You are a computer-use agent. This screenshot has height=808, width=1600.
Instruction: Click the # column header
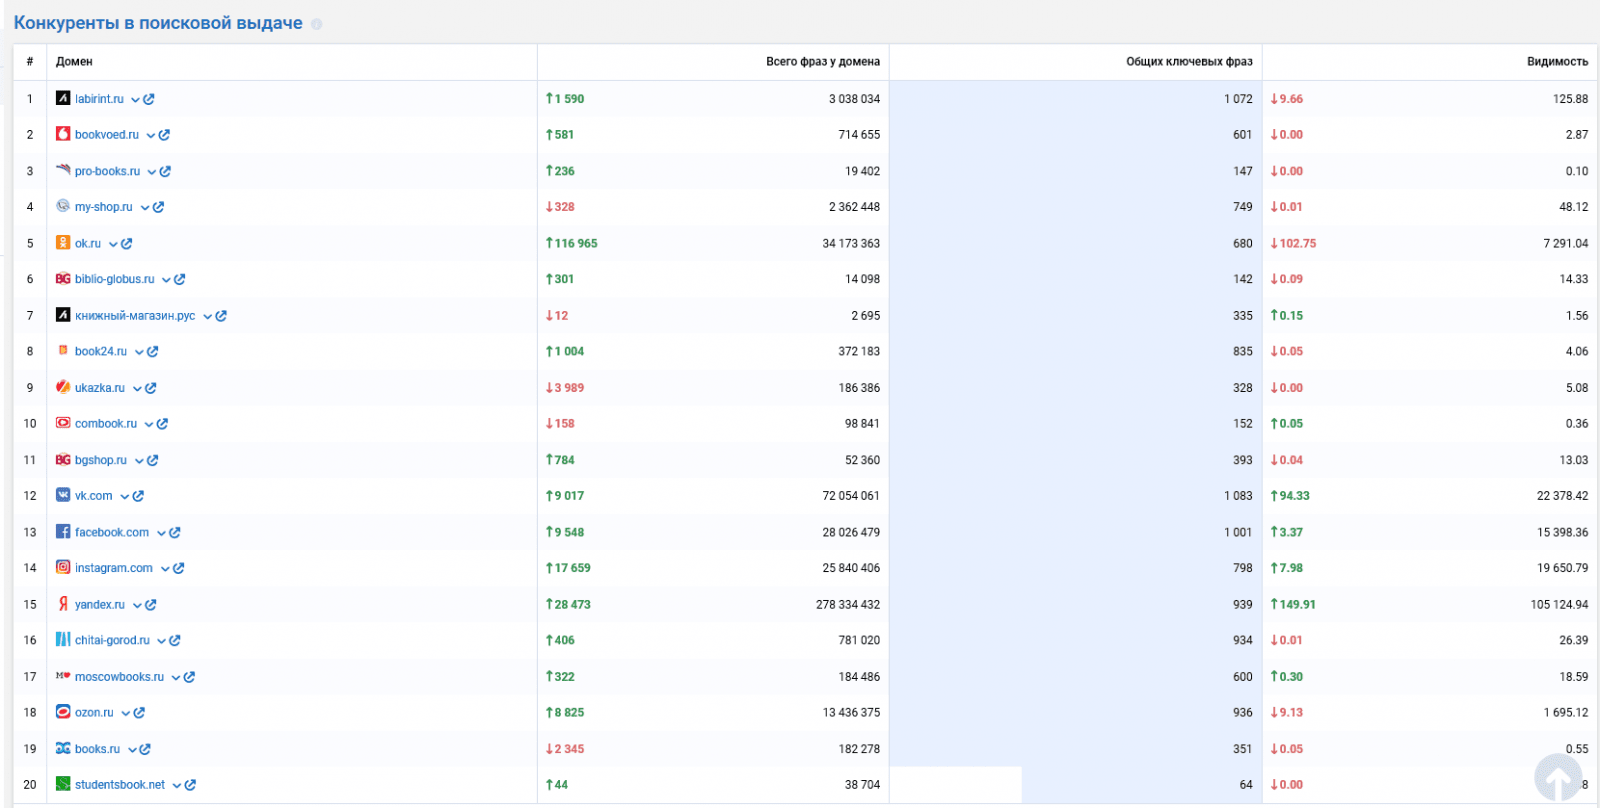pyautogui.click(x=30, y=62)
